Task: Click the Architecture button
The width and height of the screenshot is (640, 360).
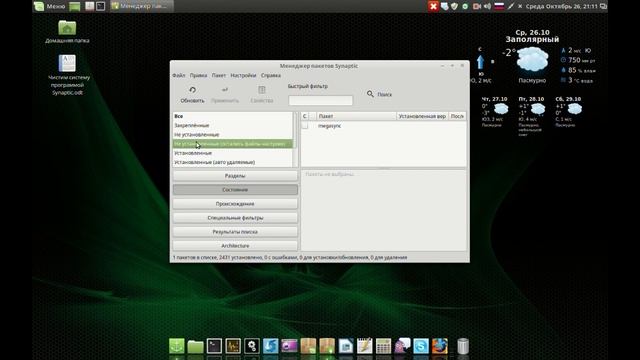Action: [x=235, y=246]
